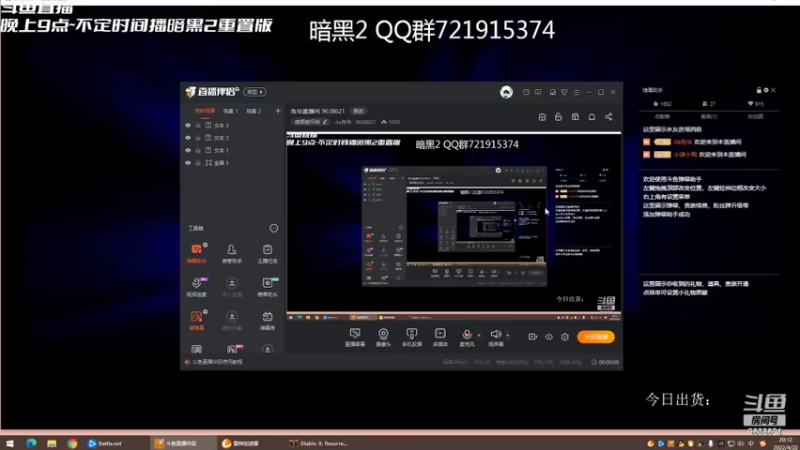
Task: Click the box icon left of the bell
Action: pyautogui.click(x=576, y=117)
